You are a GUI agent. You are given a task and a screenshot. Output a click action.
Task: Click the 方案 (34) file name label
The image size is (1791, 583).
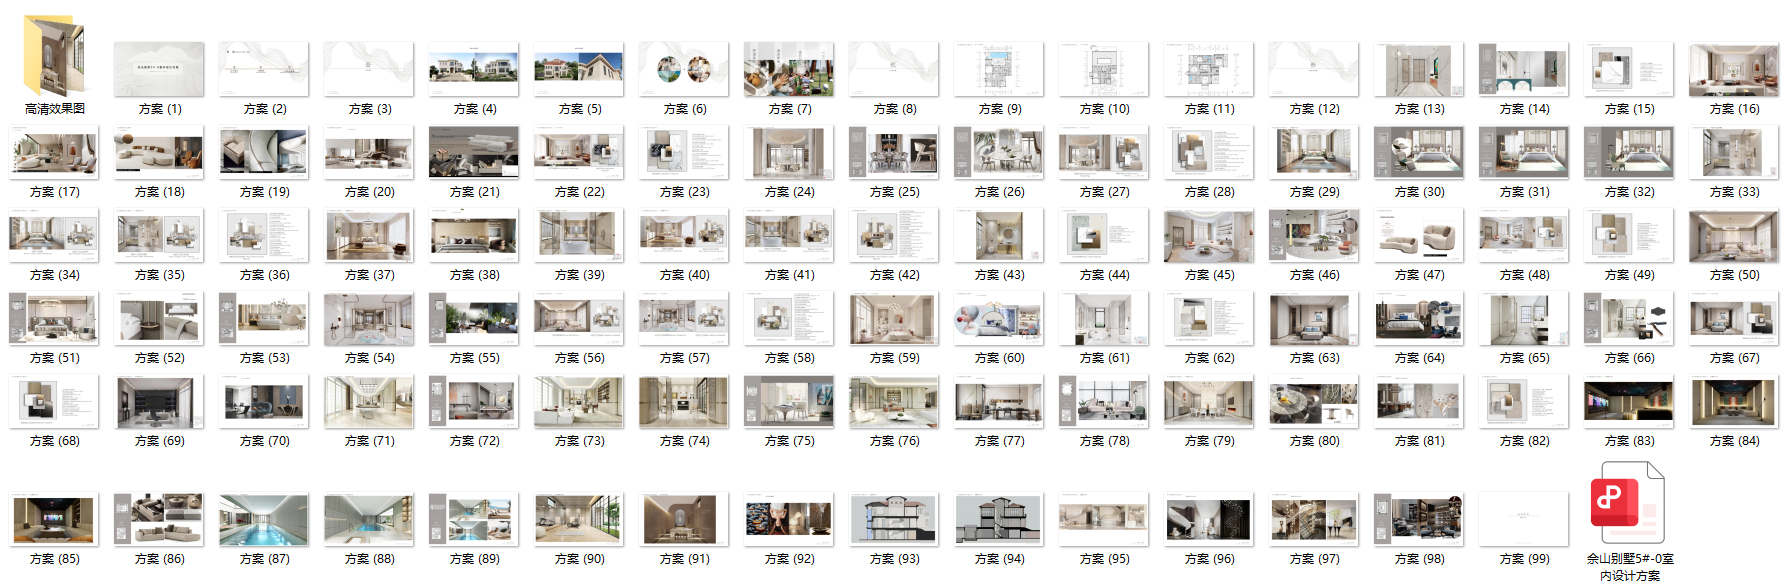click(x=55, y=275)
